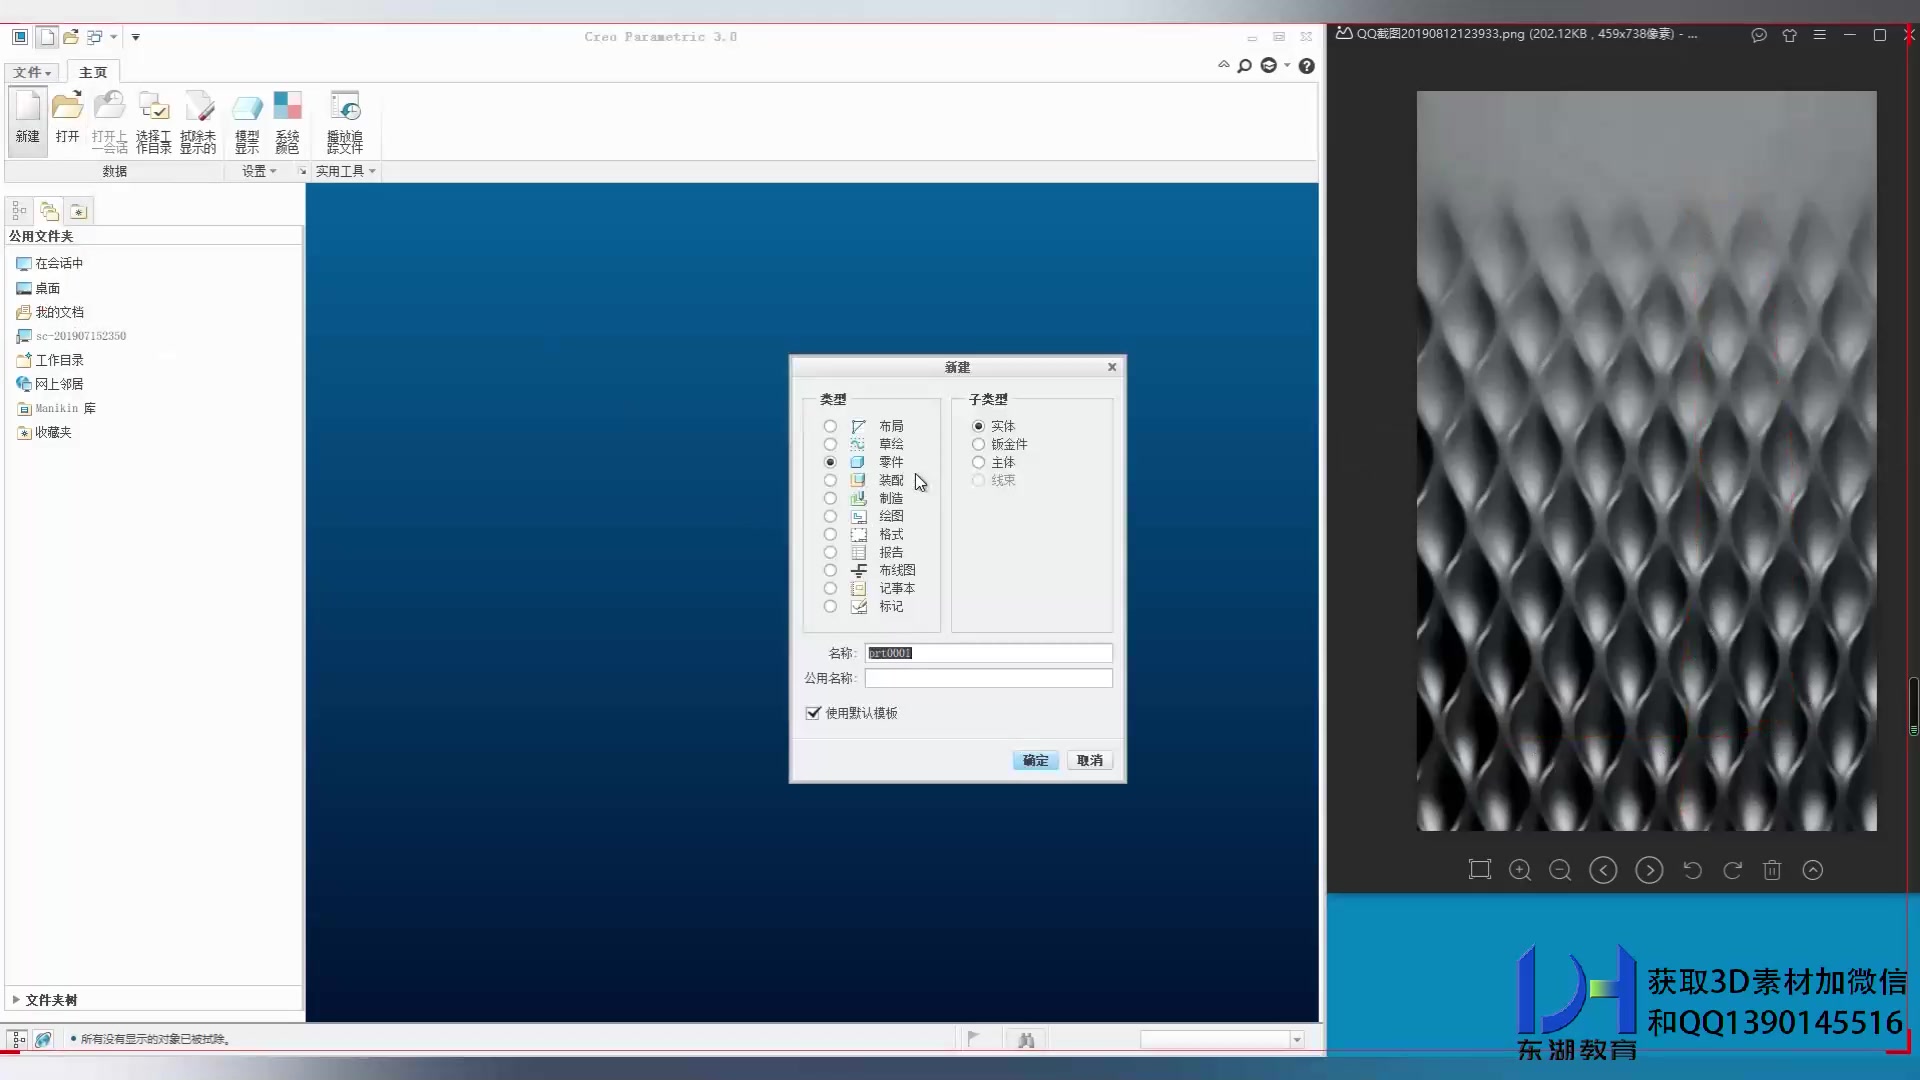Rotate image clockwise in viewer

click(x=1732, y=870)
